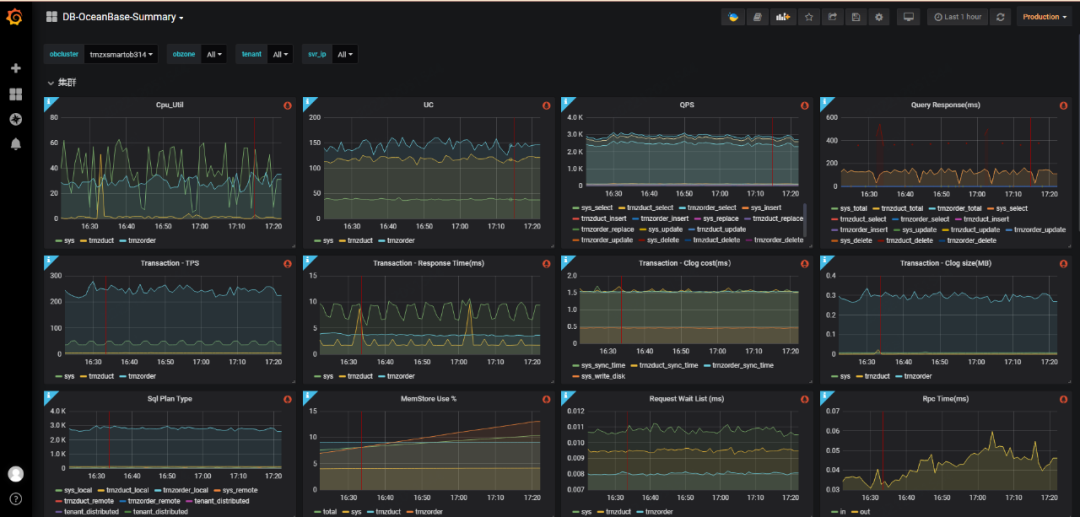Cycle view mode with monitor icon
Image resolution: width=1080 pixels, height=517 pixels.
pos(908,17)
